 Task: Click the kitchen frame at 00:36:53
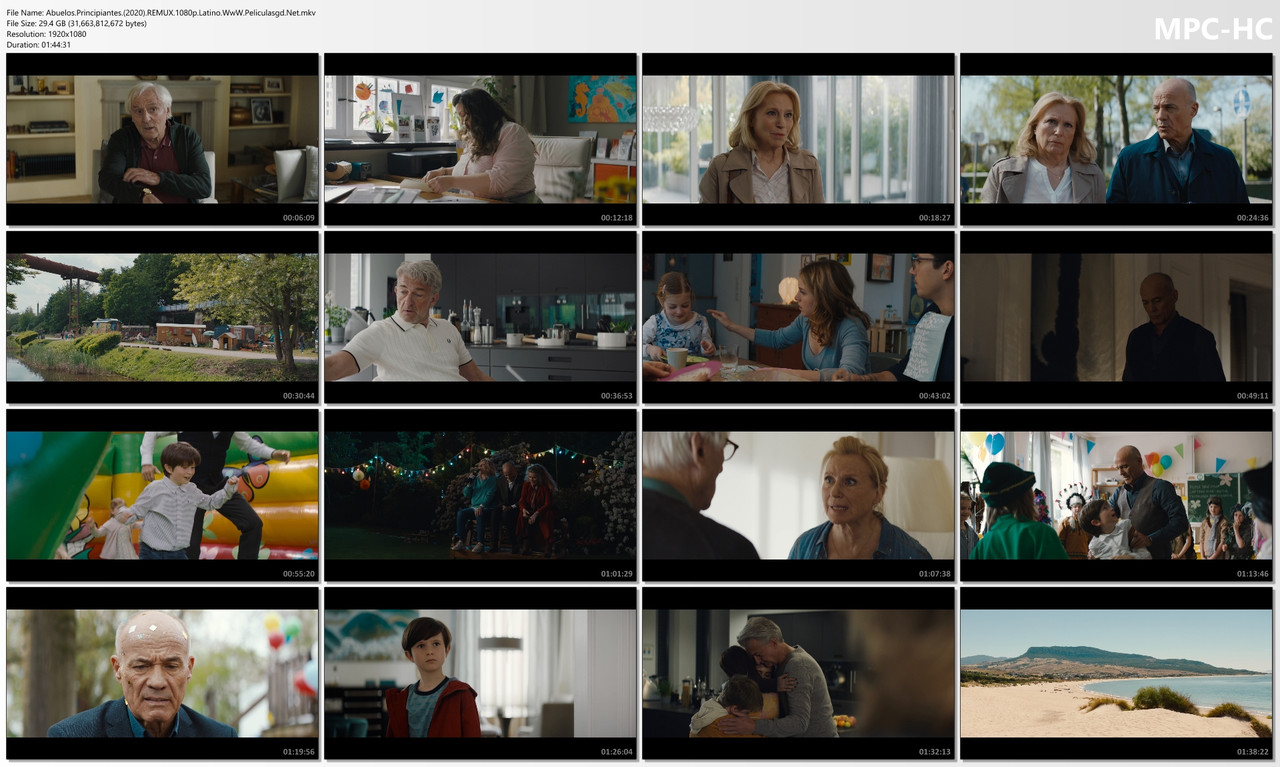click(480, 317)
